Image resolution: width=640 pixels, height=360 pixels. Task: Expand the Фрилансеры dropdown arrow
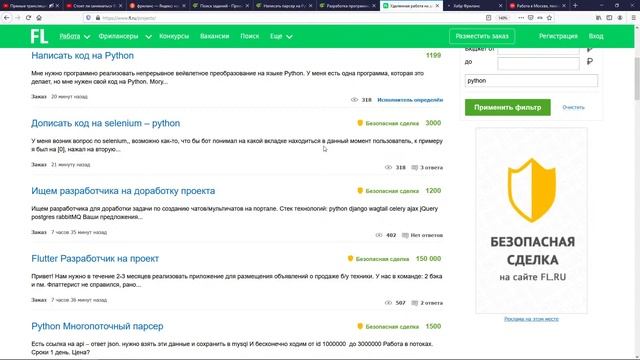149,37
